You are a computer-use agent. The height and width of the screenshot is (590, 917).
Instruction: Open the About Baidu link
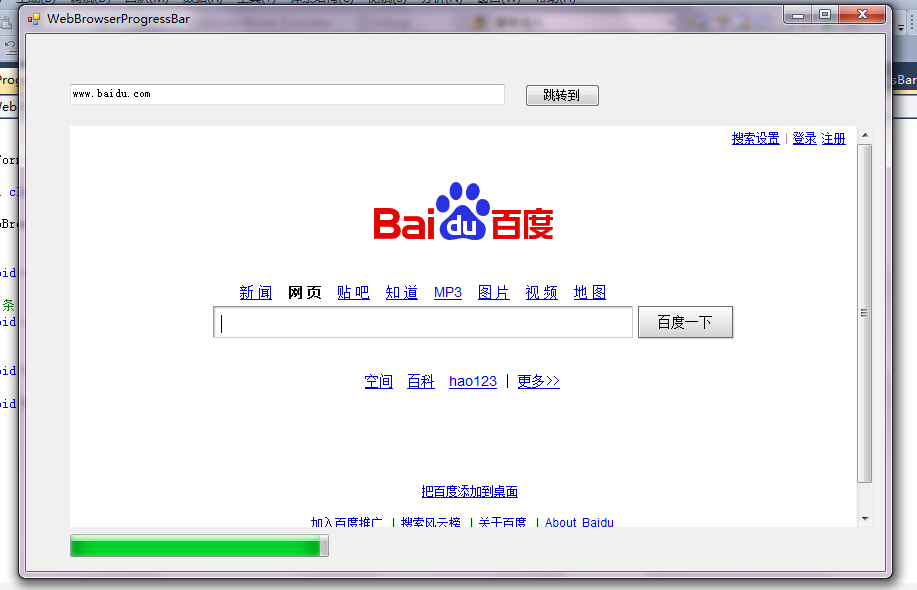[580, 522]
